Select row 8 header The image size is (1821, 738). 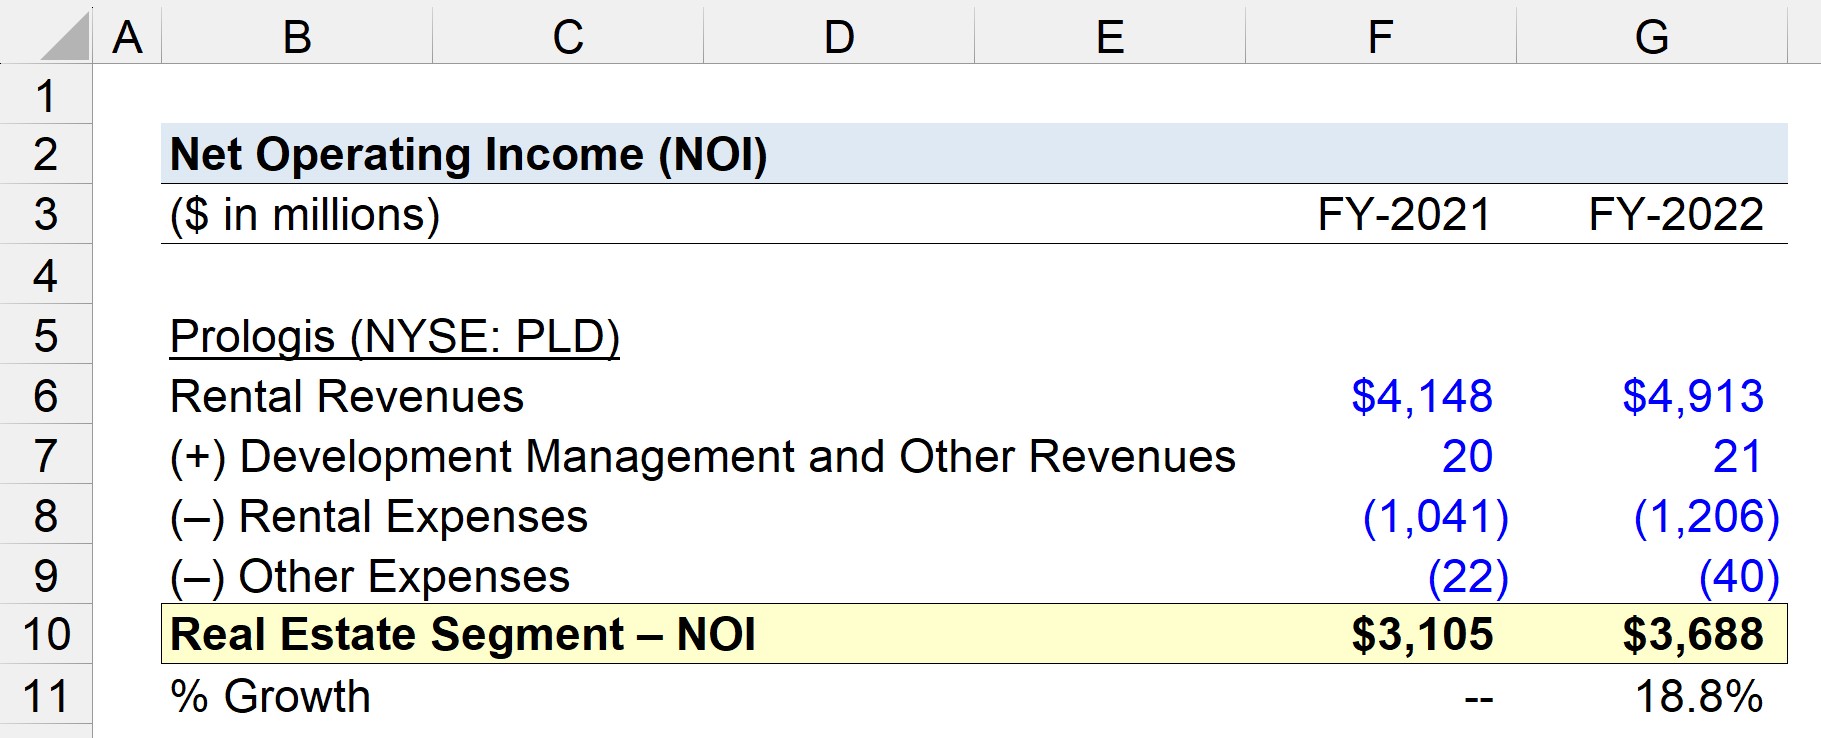pyautogui.click(x=46, y=515)
